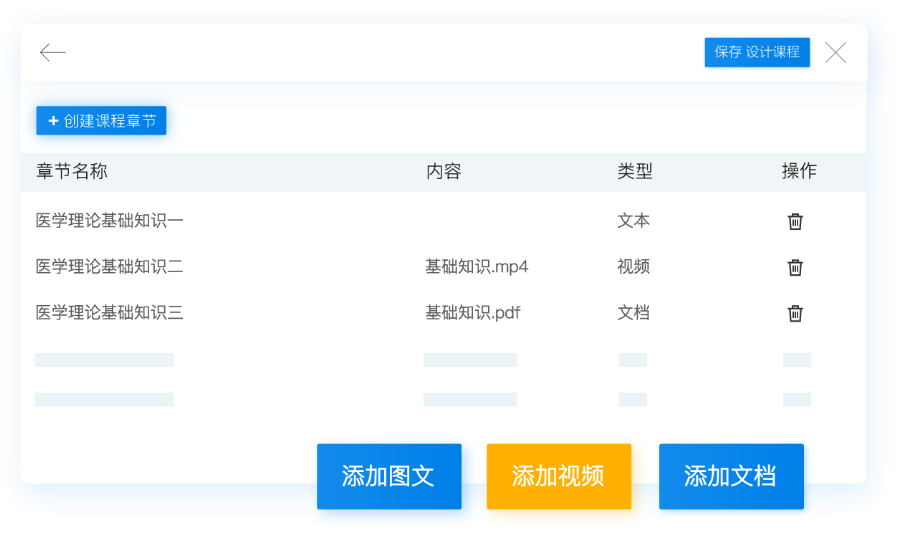
Task: Click the 保存 设计课程 button
Action: tap(756, 52)
